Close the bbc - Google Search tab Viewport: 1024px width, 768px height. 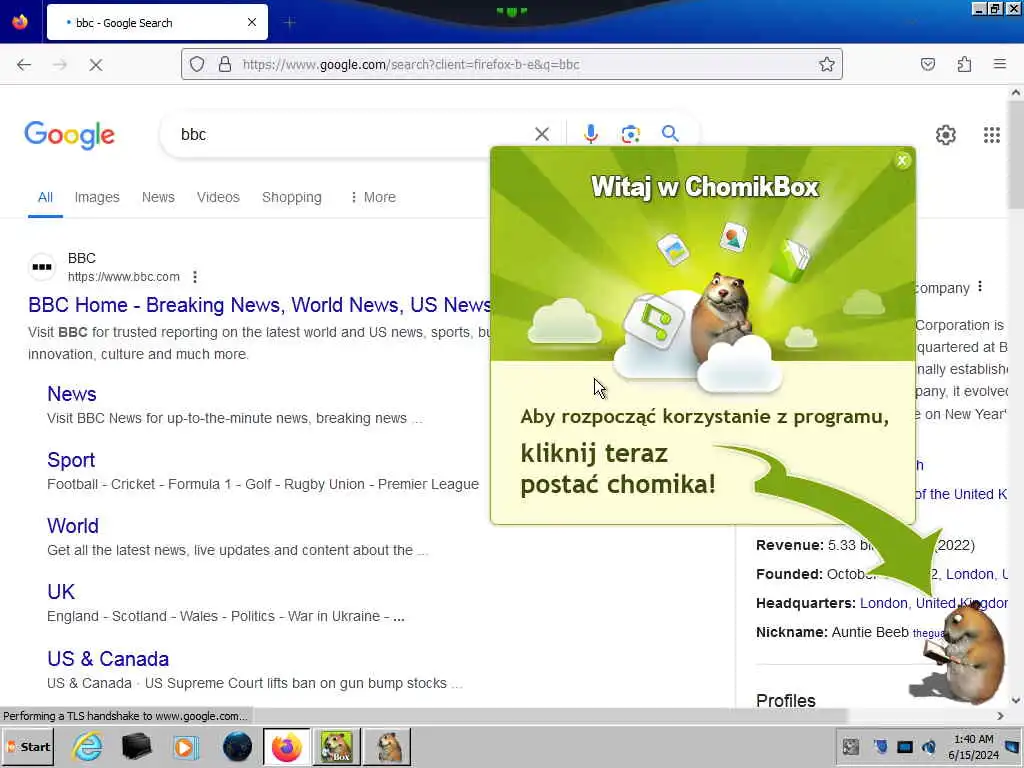(251, 22)
